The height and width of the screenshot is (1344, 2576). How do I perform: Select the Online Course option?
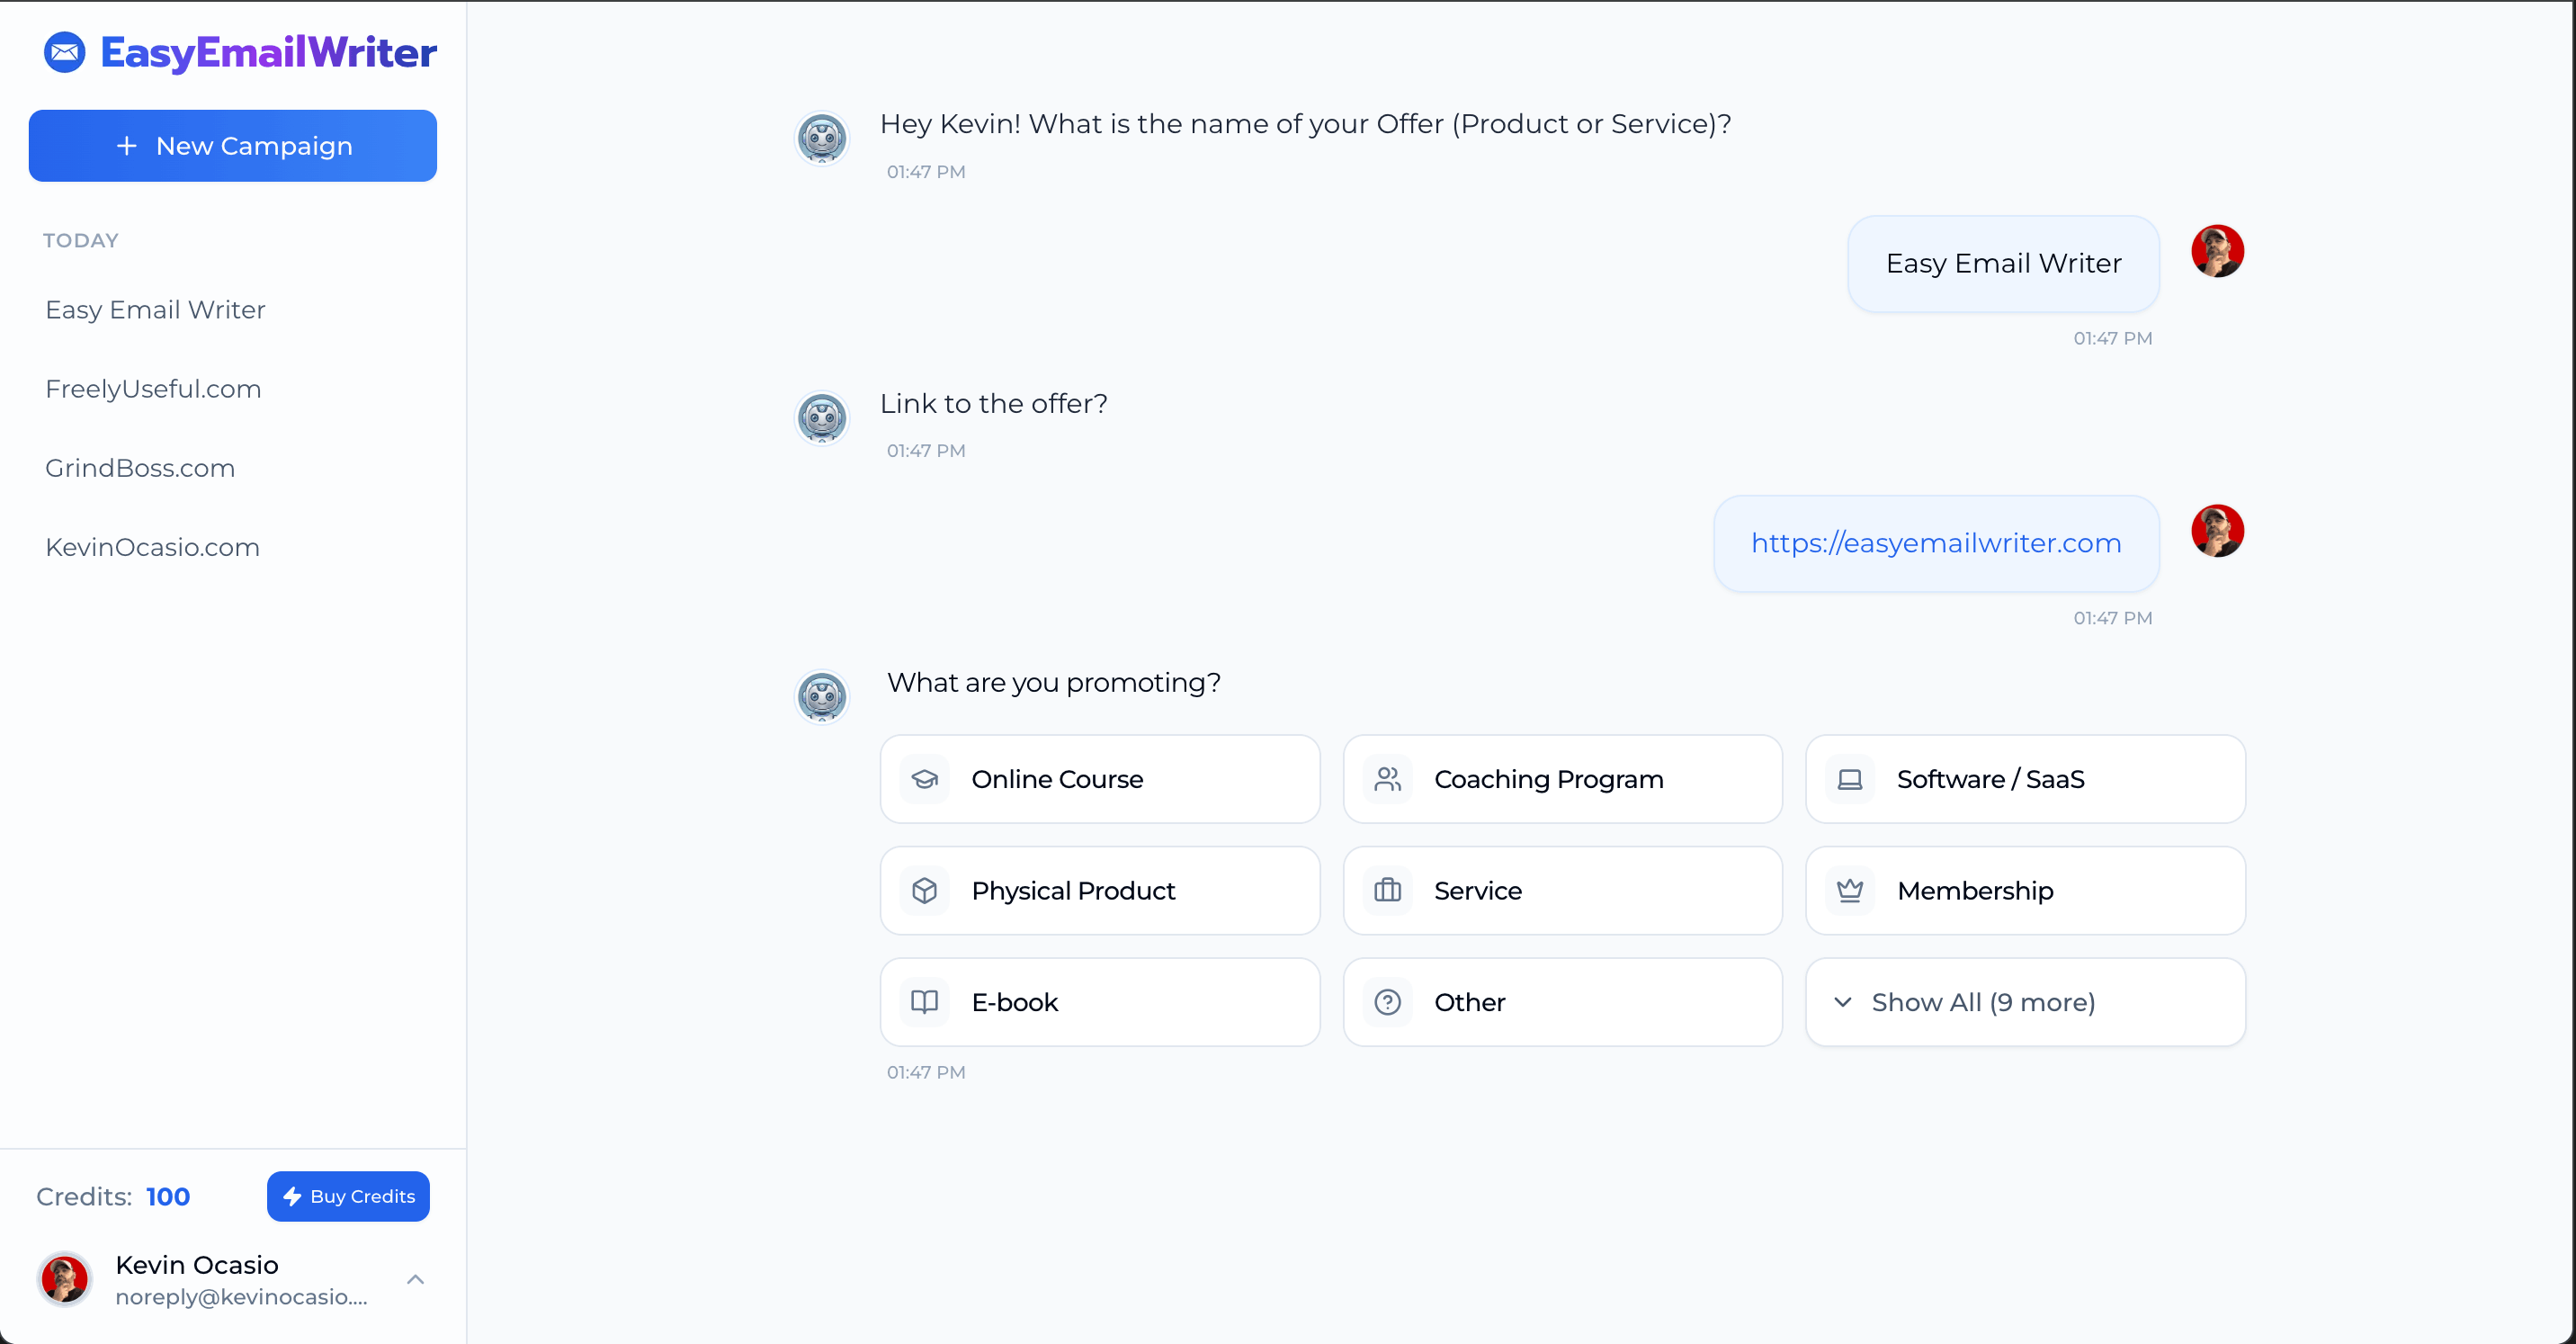[1100, 779]
